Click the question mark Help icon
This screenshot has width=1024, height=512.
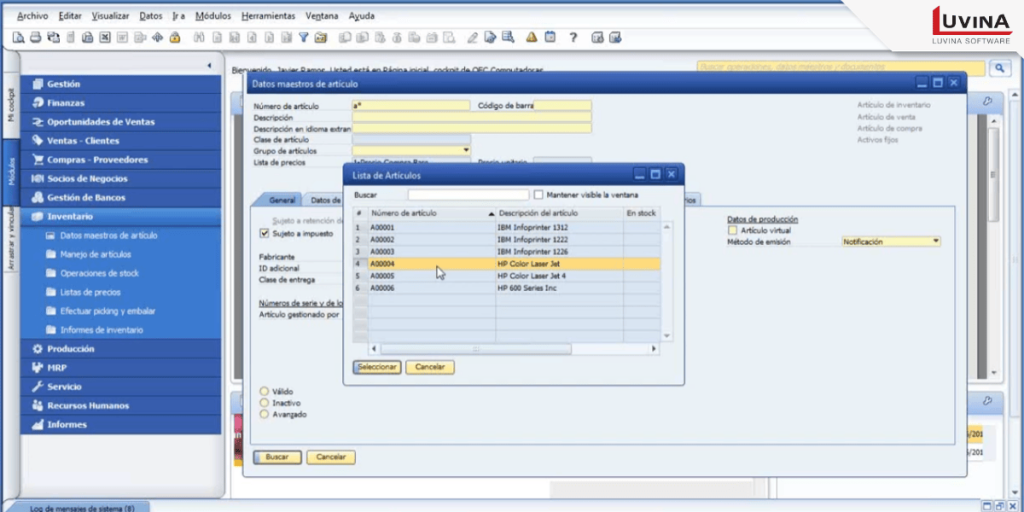click(573, 37)
